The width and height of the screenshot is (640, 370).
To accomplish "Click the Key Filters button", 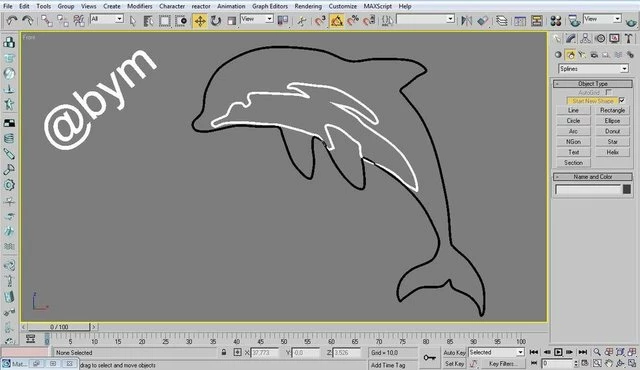I will tap(502, 363).
